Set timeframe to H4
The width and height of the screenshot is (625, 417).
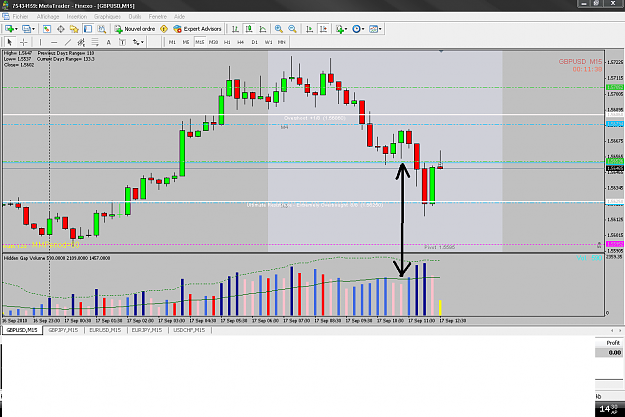tap(240, 42)
